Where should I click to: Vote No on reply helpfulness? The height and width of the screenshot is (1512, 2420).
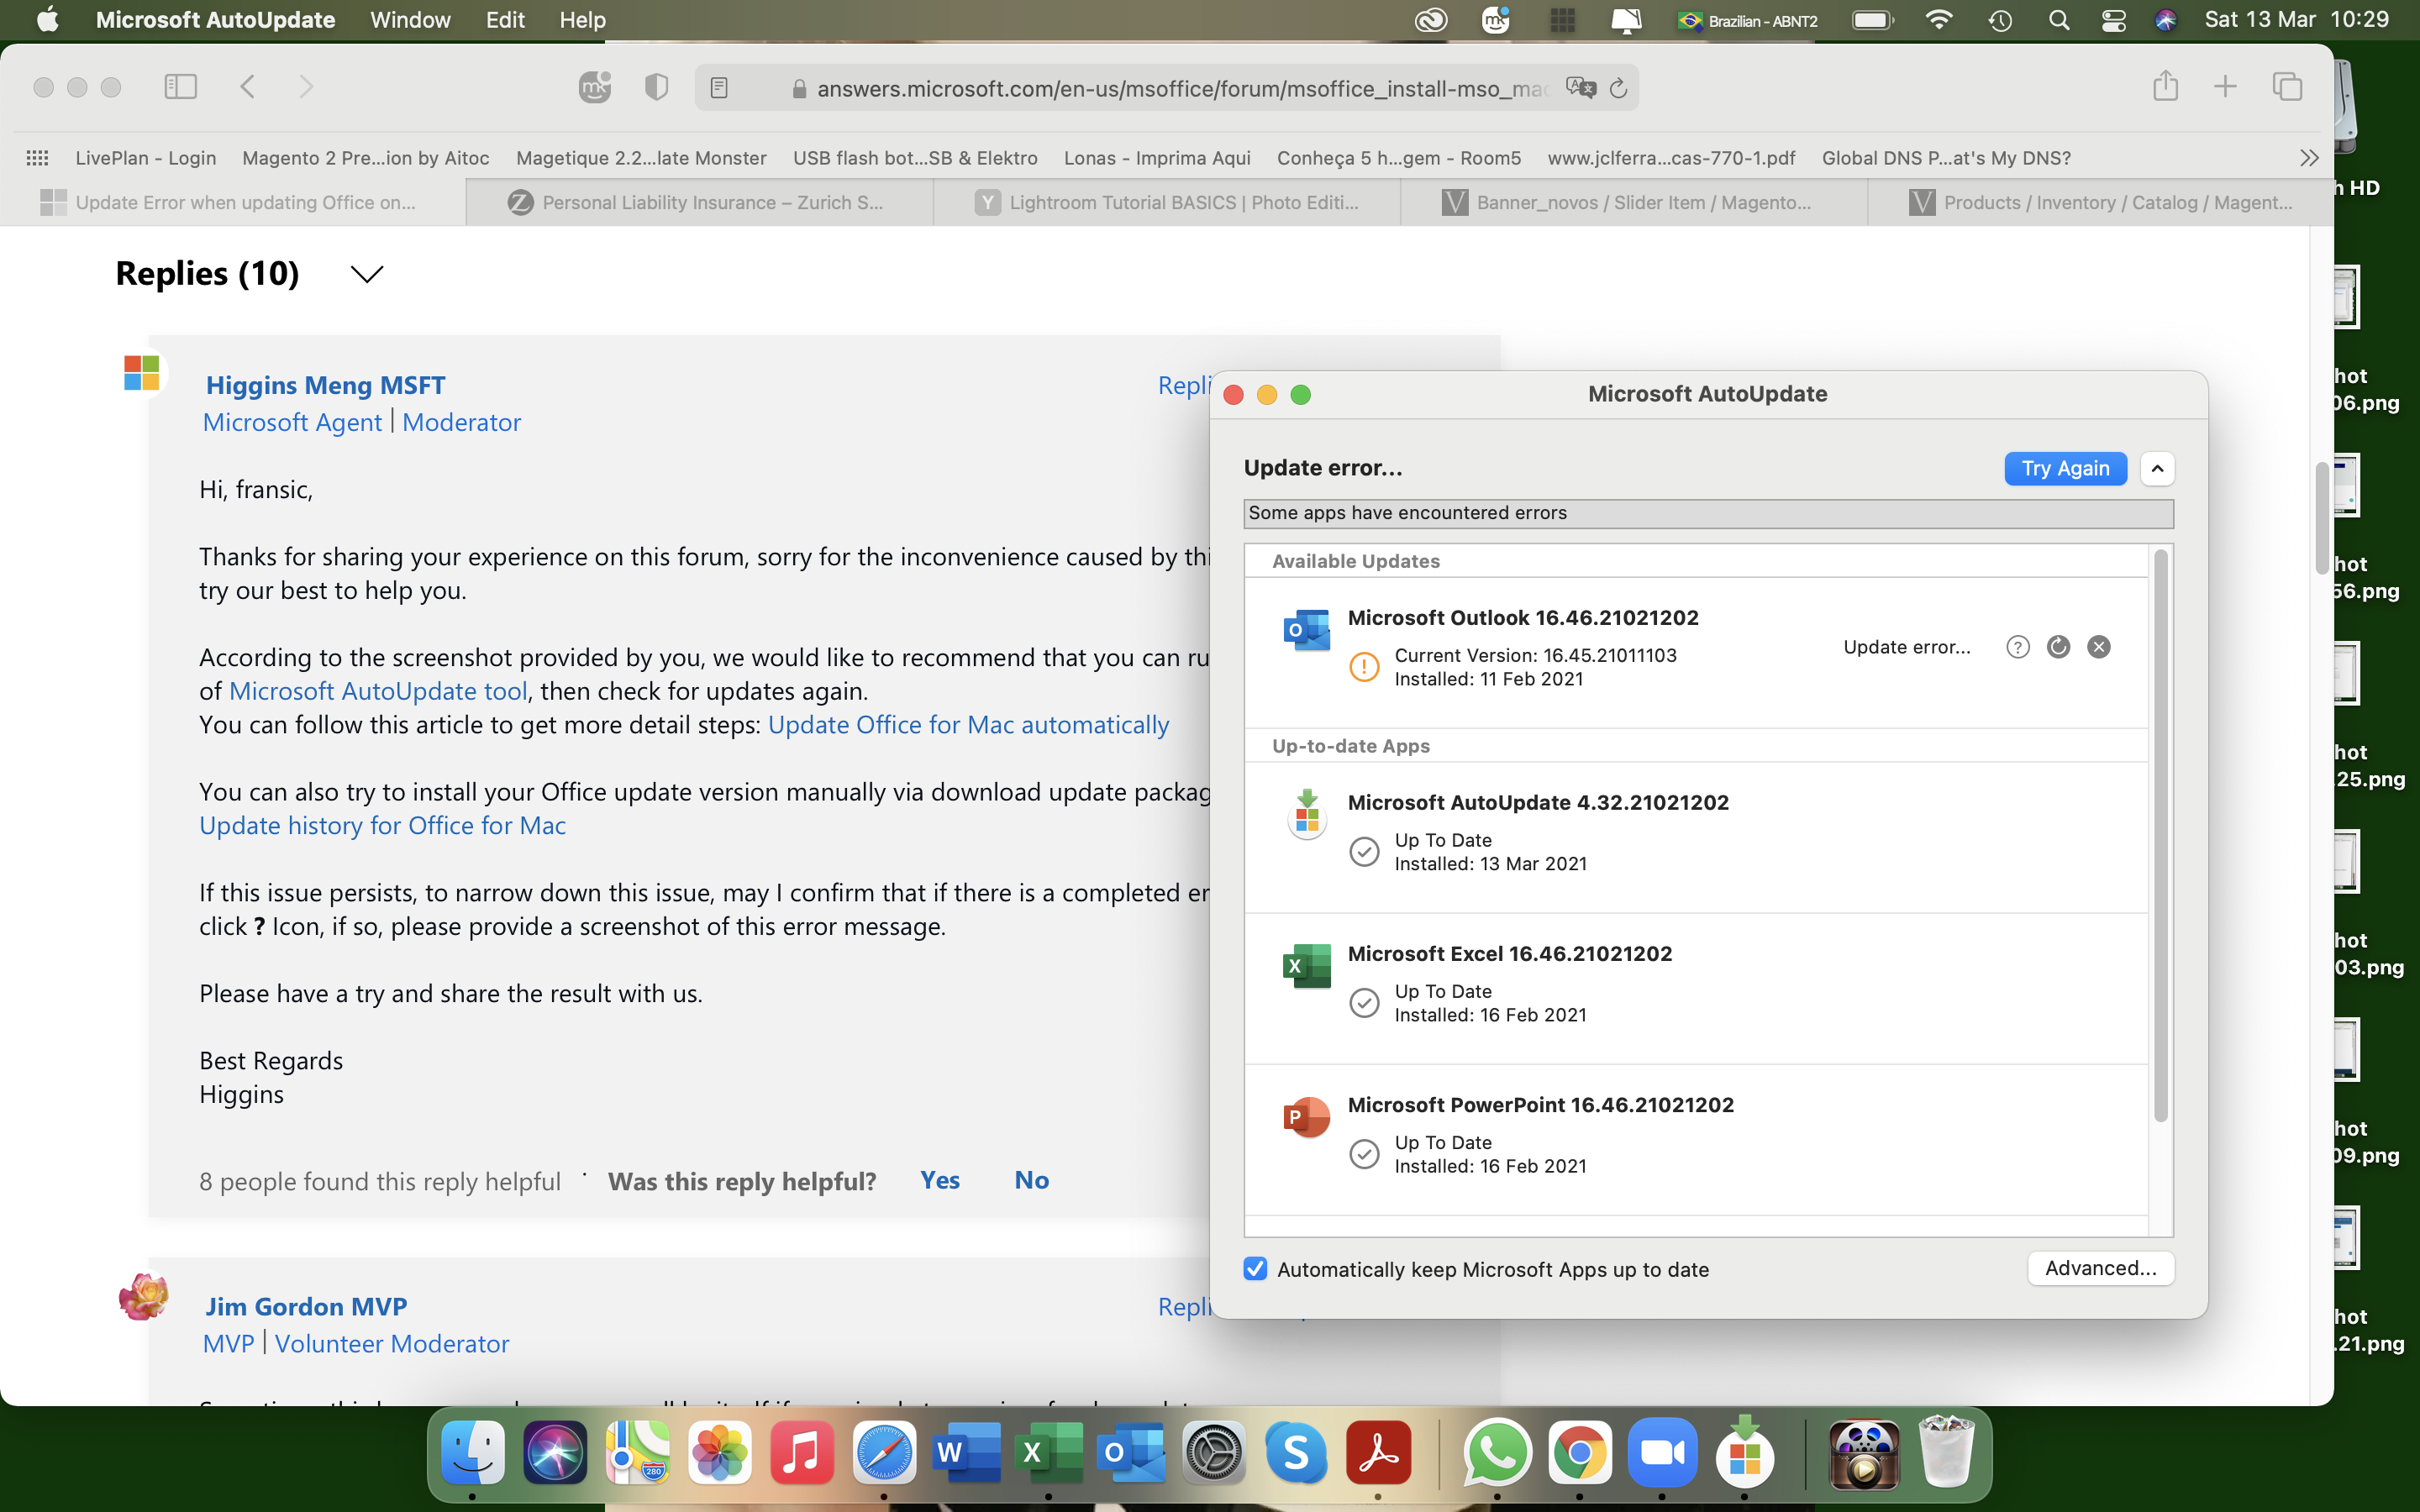[1031, 1180]
